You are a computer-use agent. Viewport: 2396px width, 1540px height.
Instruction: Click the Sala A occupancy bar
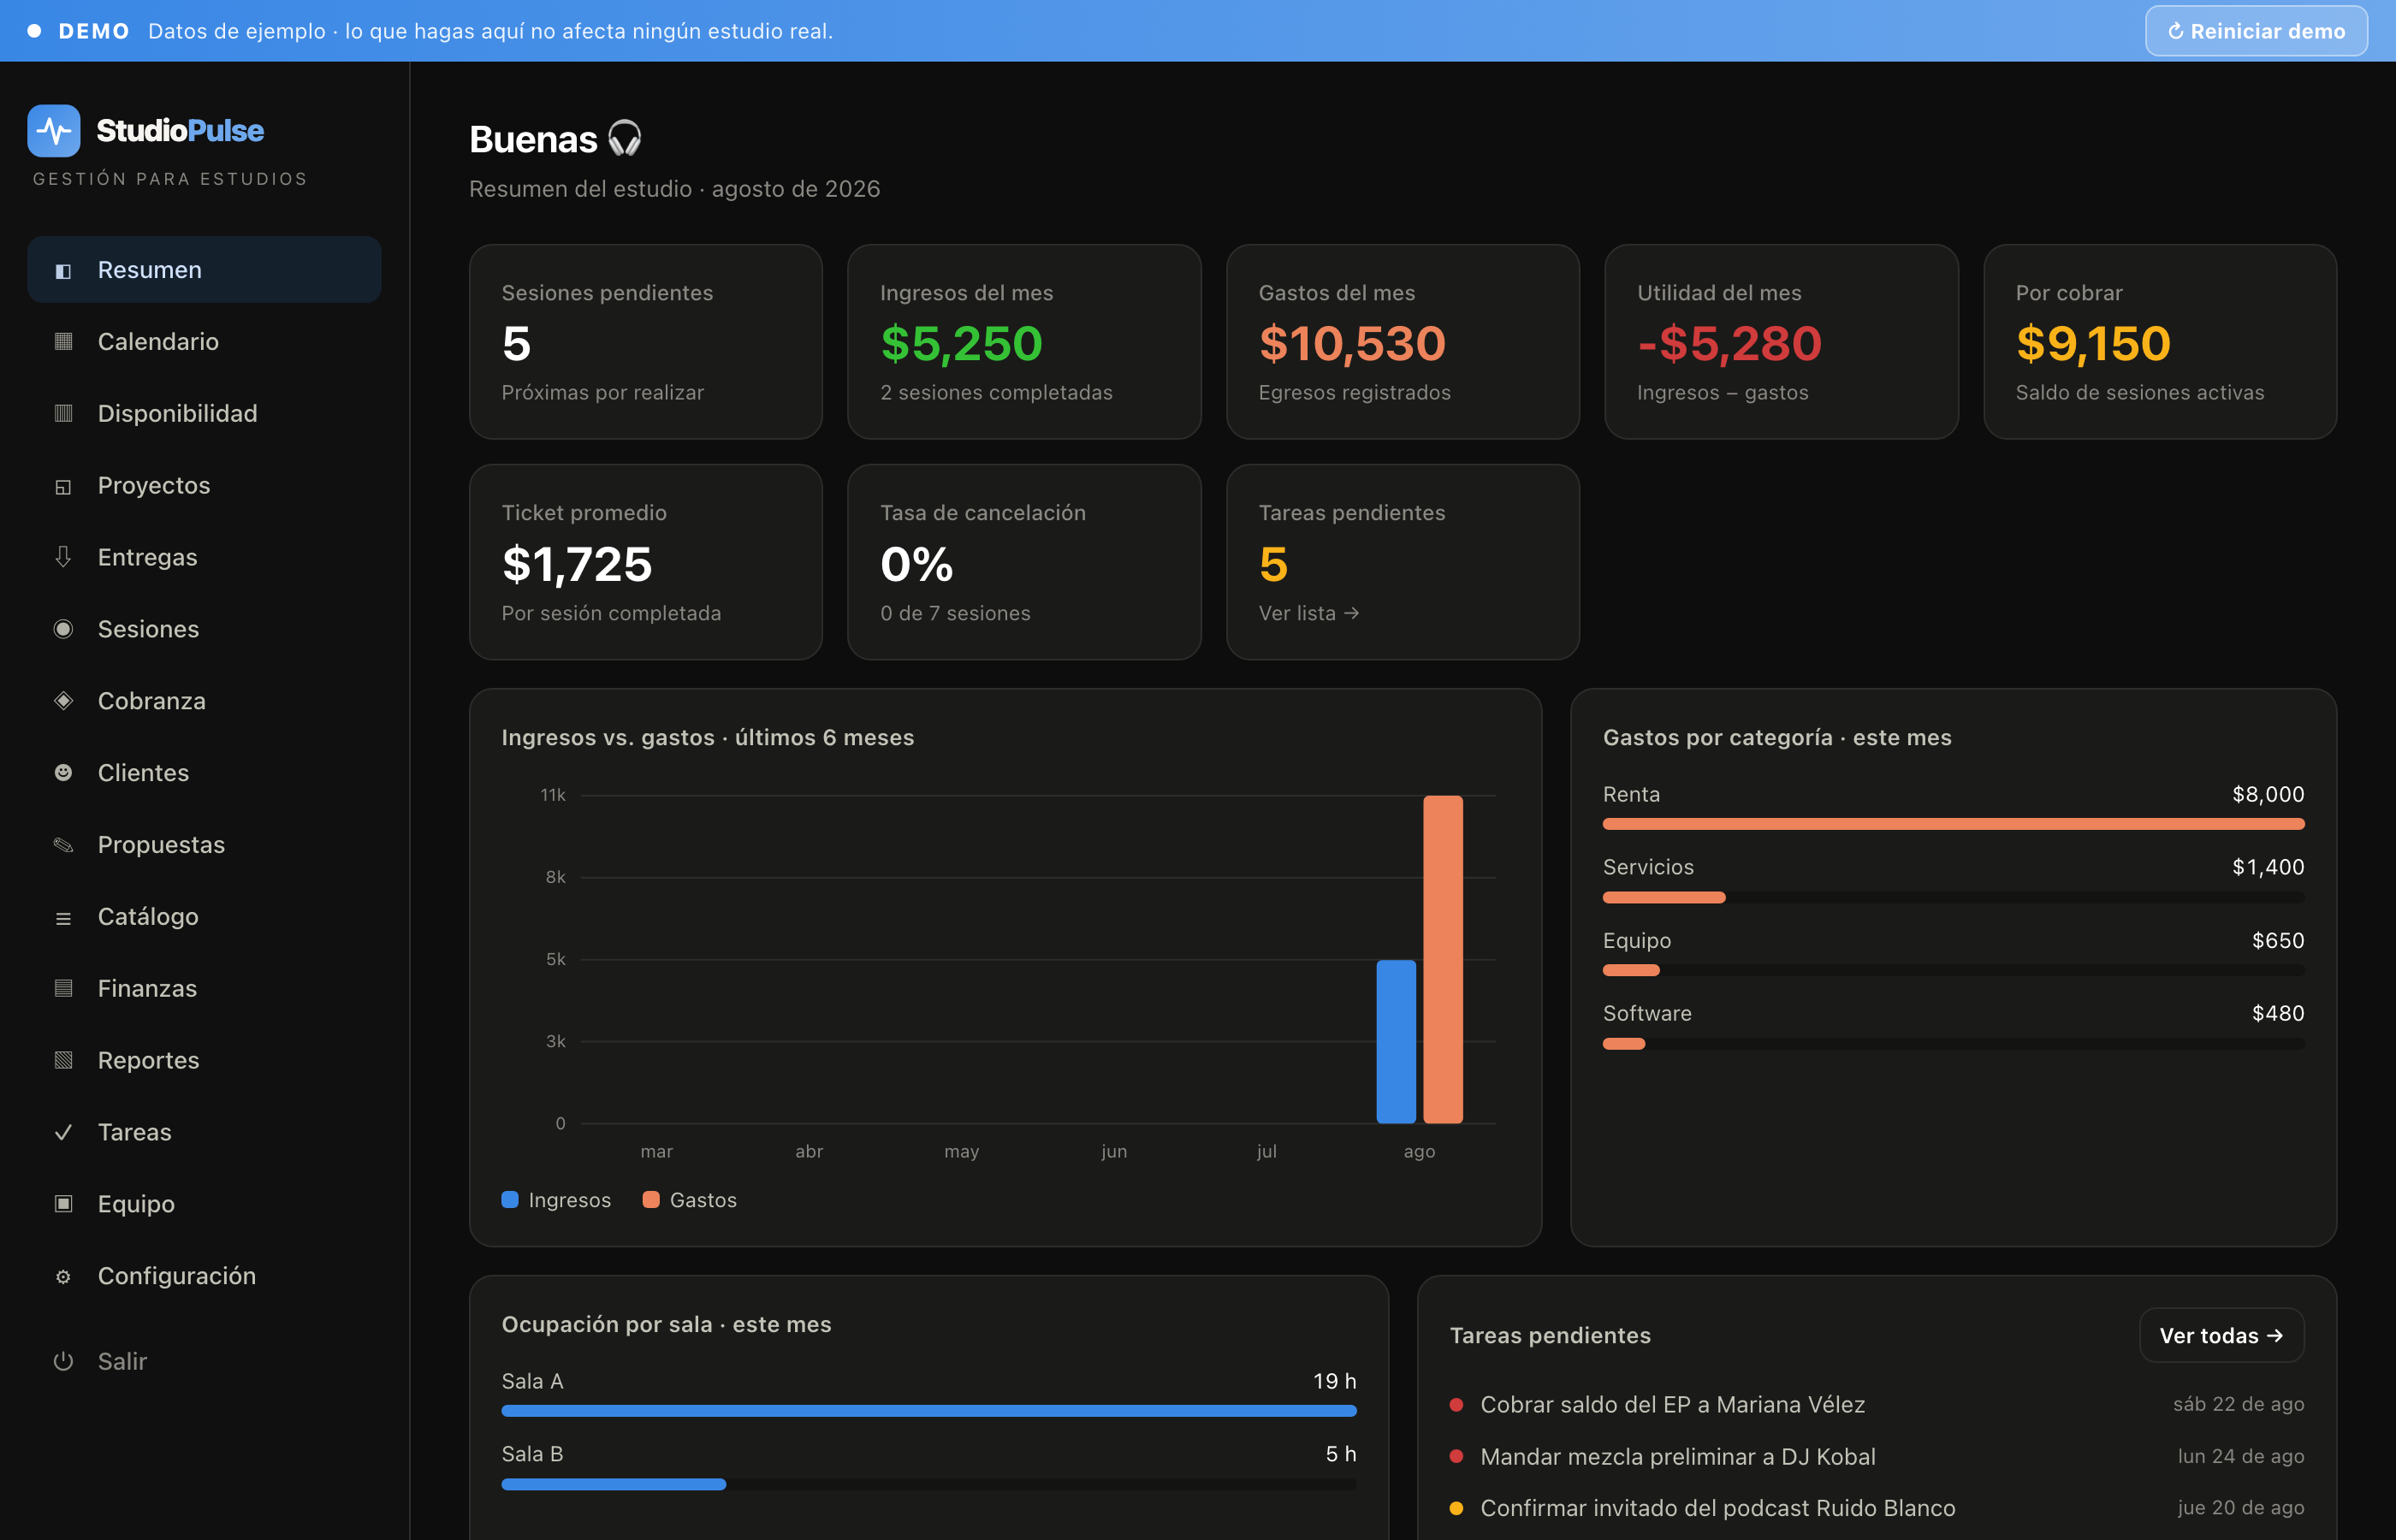point(929,1411)
